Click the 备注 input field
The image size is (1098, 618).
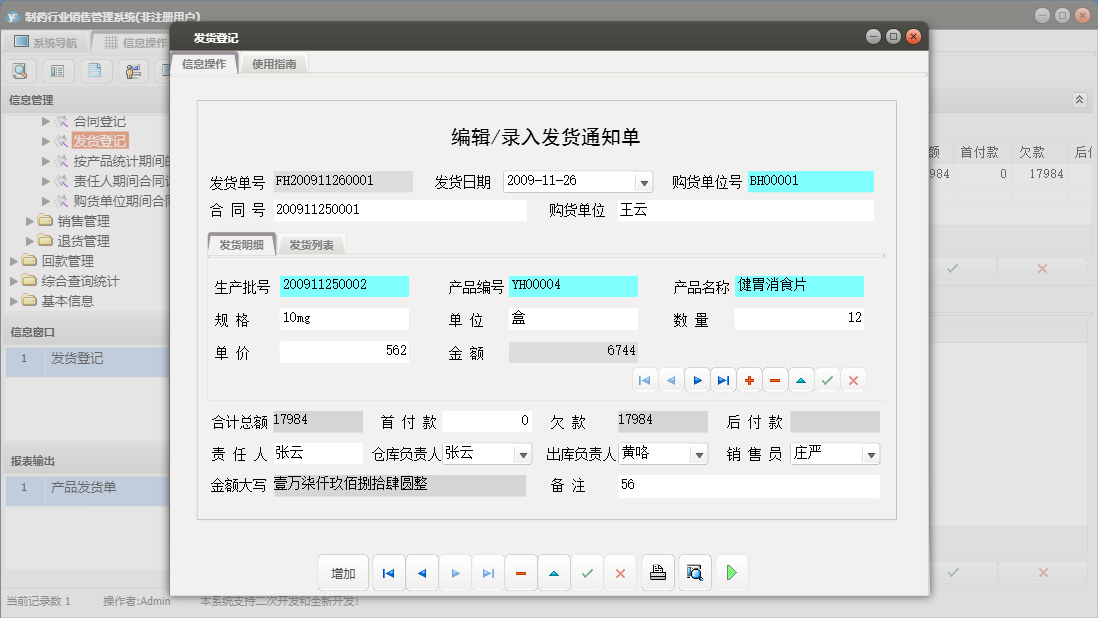point(750,487)
